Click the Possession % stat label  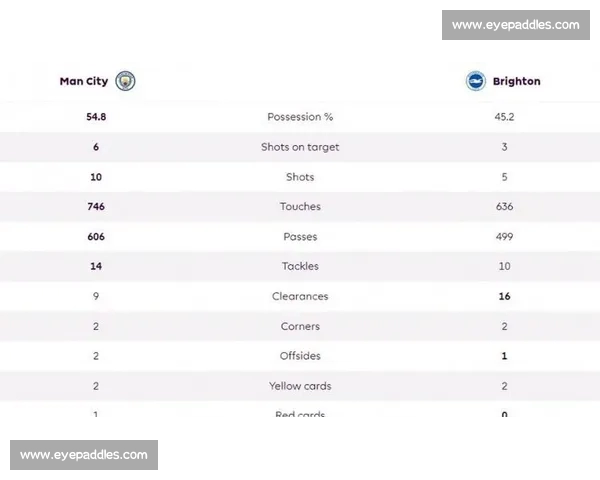[x=300, y=117]
